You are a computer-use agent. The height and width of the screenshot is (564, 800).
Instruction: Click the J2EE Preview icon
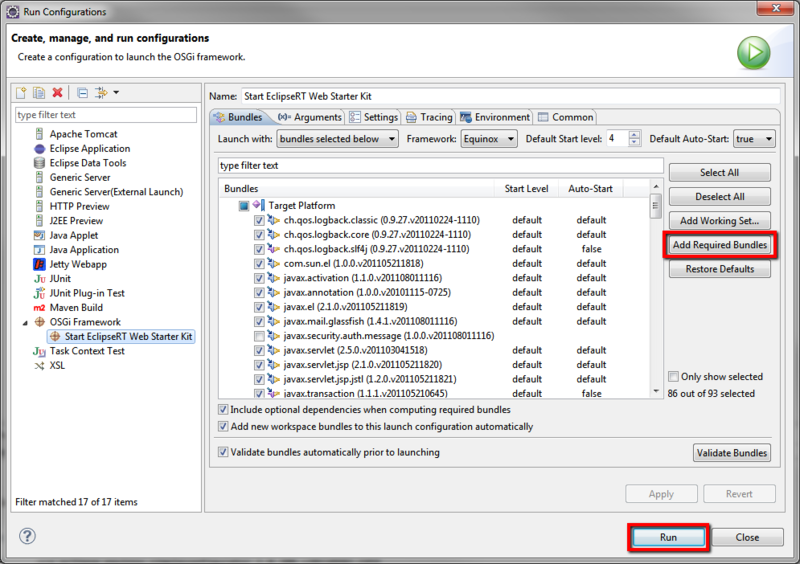[39, 220]
